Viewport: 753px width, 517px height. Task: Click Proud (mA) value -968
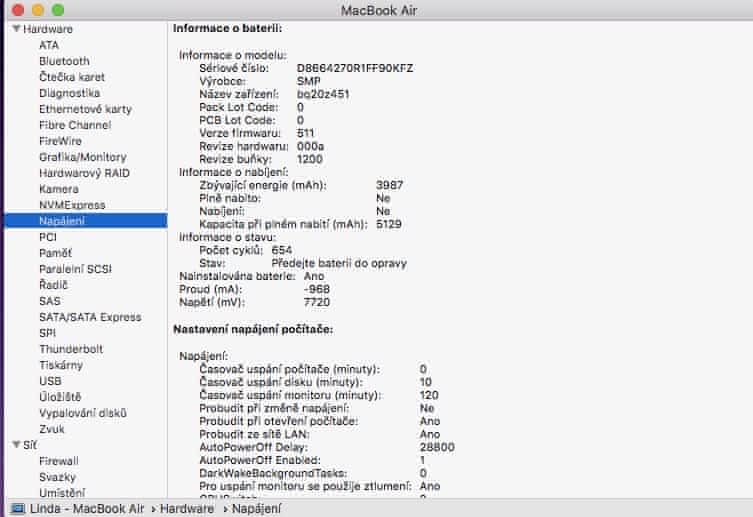coord(317,289)
